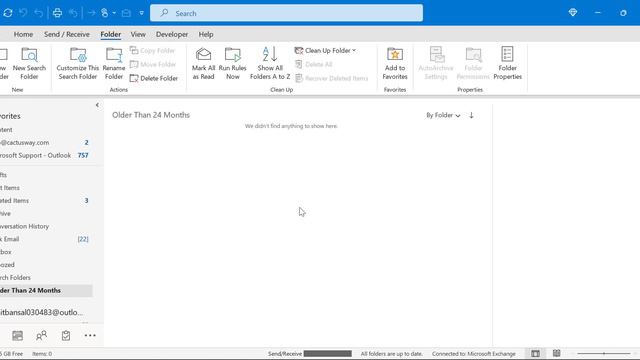Screen dimensions: 640x360
Task: Click Customize This Search Folder
Action: [x=78, y=63]
